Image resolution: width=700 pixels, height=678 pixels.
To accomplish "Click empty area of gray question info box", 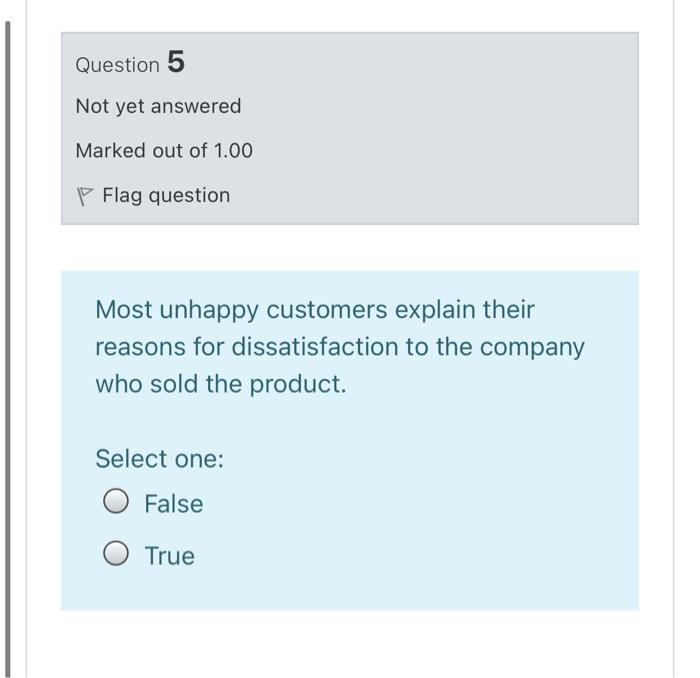I will pos(450,130).
